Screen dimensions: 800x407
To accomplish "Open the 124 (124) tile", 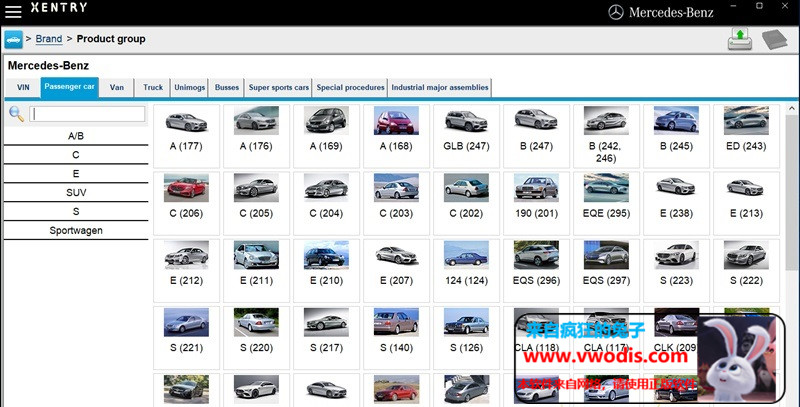I will (466, 271).
